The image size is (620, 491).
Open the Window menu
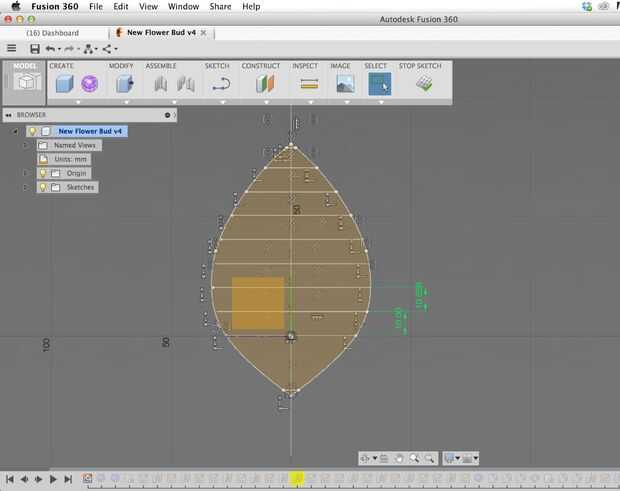183,6
